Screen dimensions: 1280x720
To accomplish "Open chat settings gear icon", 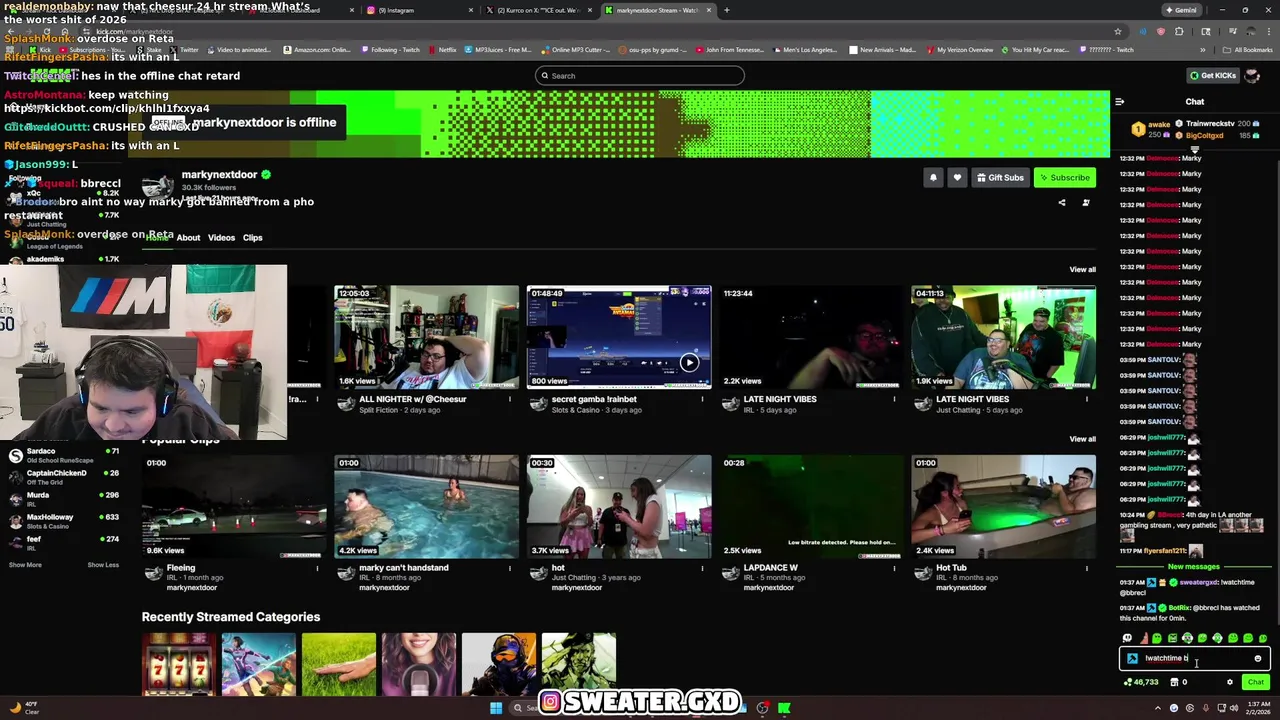I will coord(1230,682).
